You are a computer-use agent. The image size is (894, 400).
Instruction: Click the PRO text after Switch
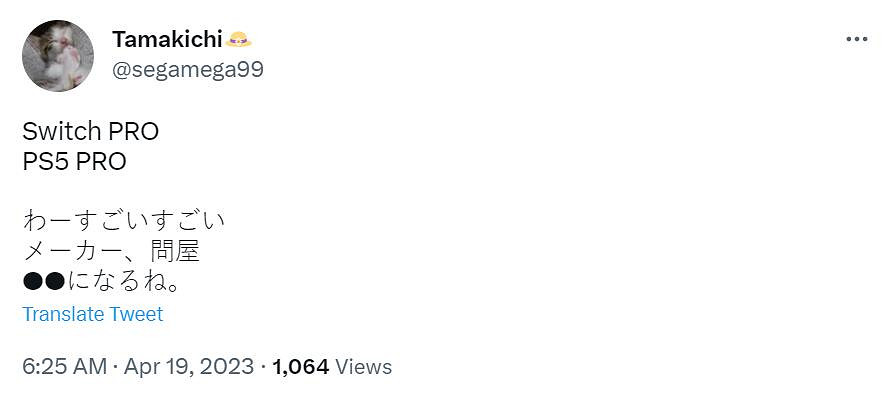[133, 131]
